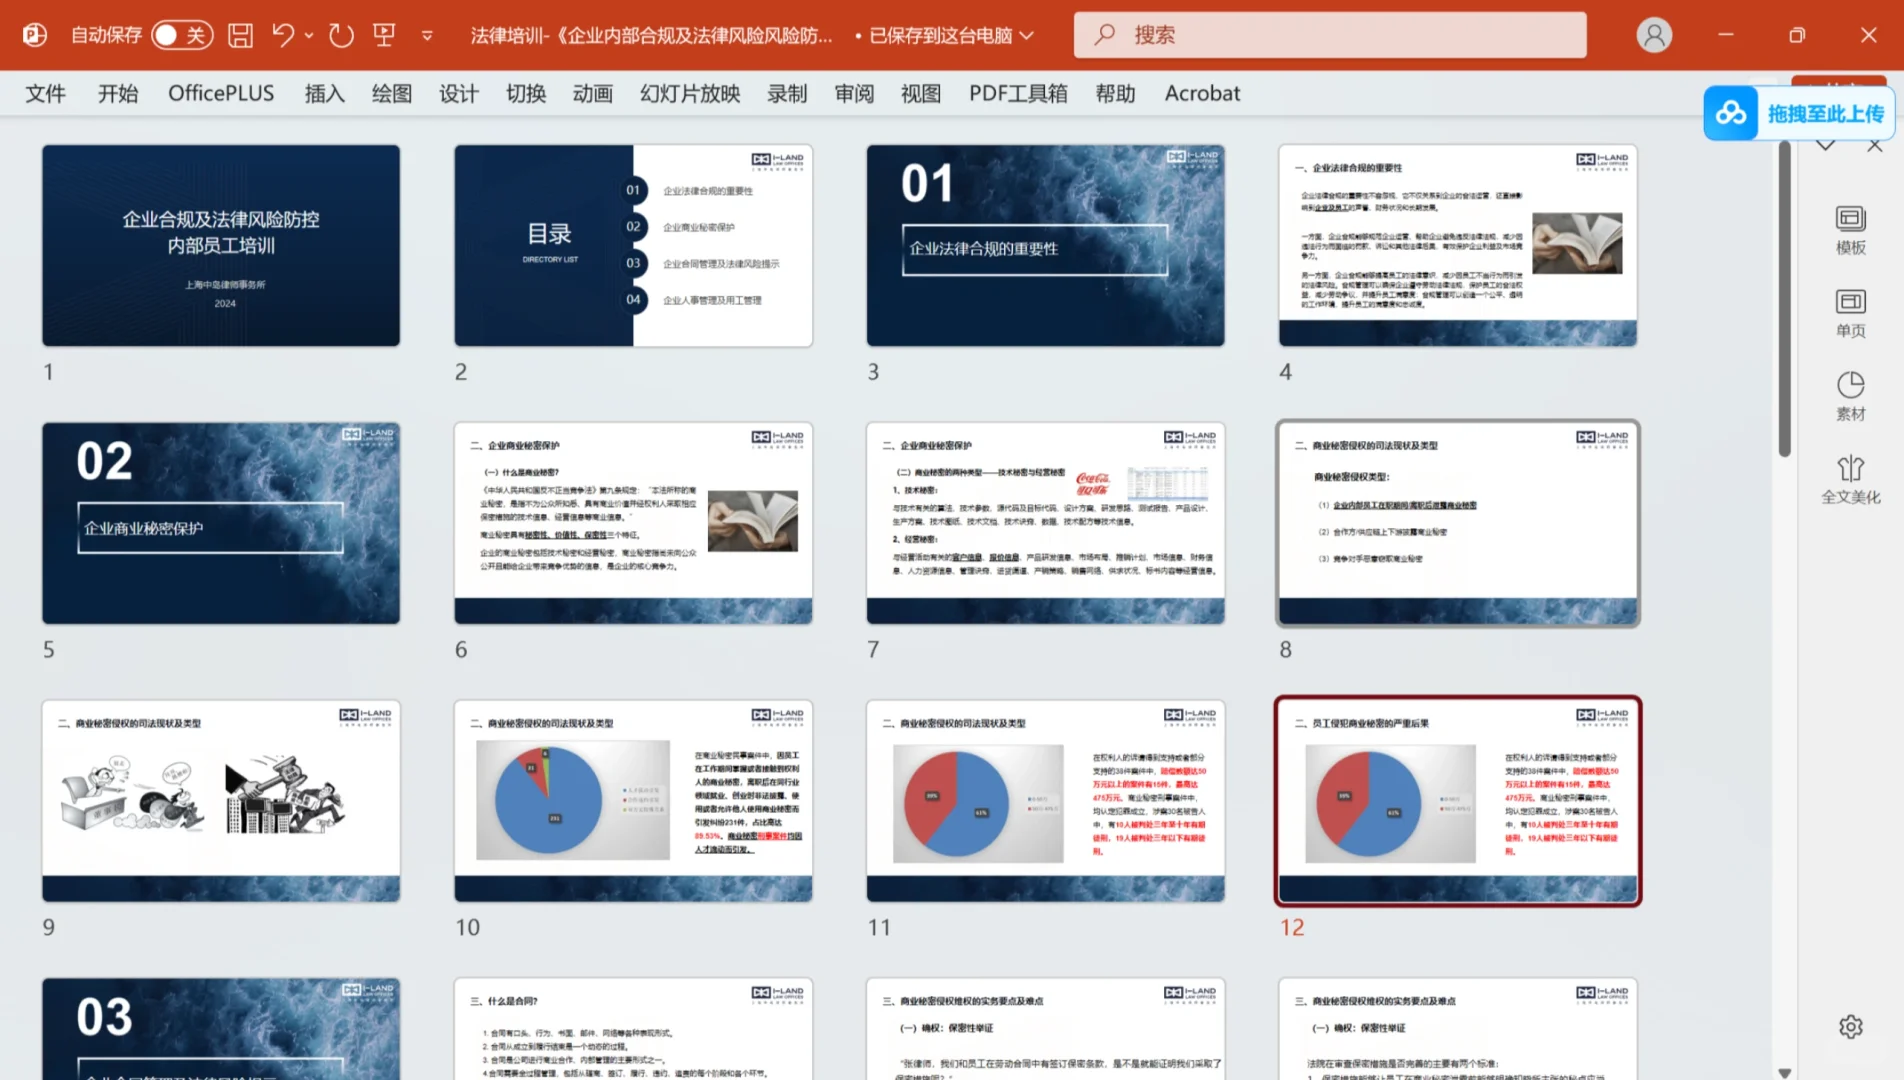Click the 拖拽至此上传 cloud upload button

point(1799,113)
